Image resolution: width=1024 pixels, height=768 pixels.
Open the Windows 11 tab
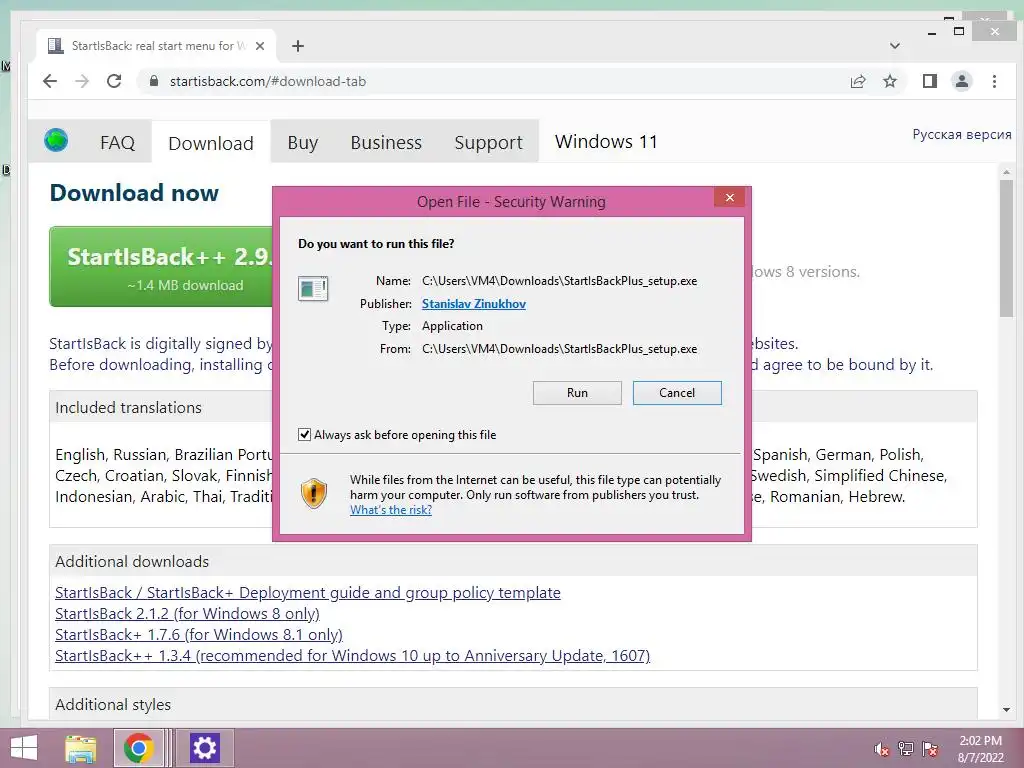606,142
